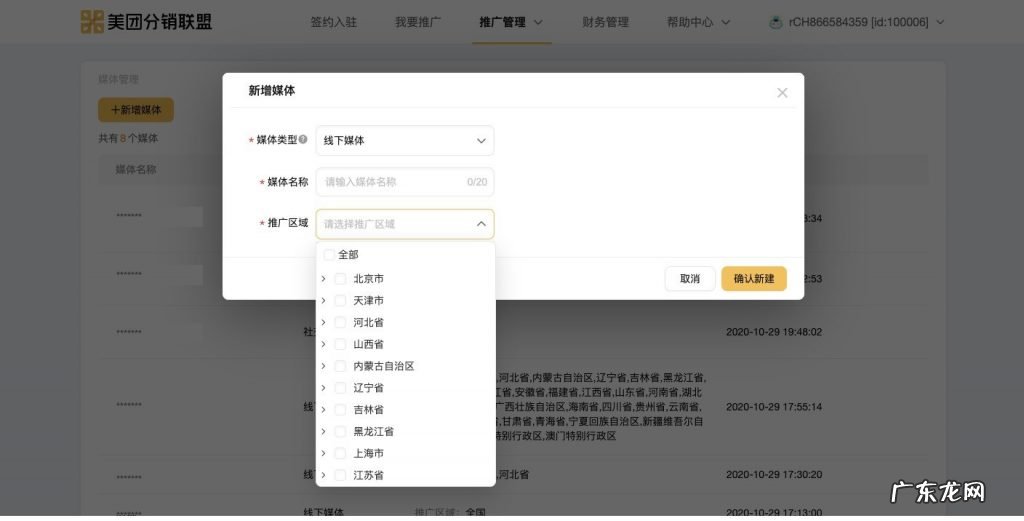This screenshot has height=521, width=1024.
Task: Open the 签约入驻 nav item
Action: [x=334, y=22]
